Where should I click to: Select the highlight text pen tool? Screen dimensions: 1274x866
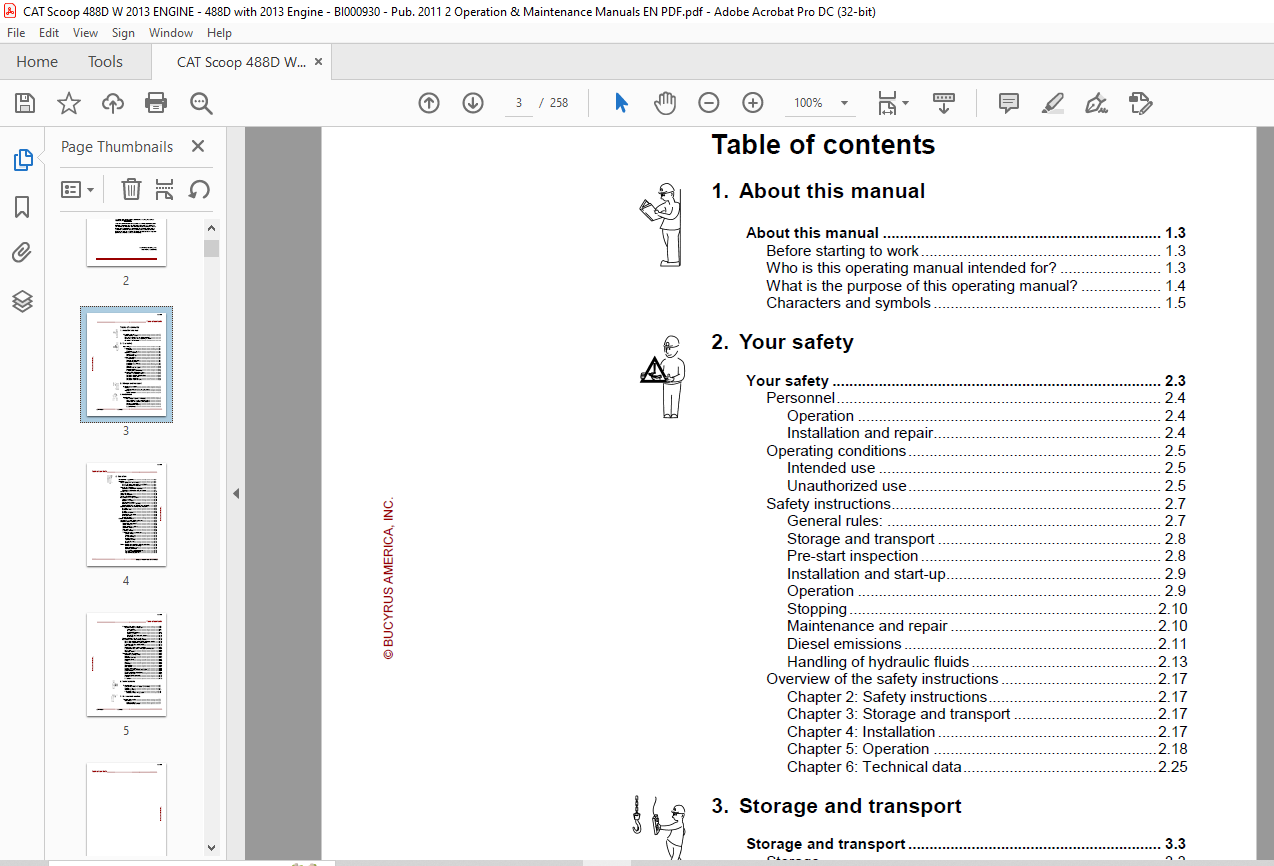point(1052,102)
